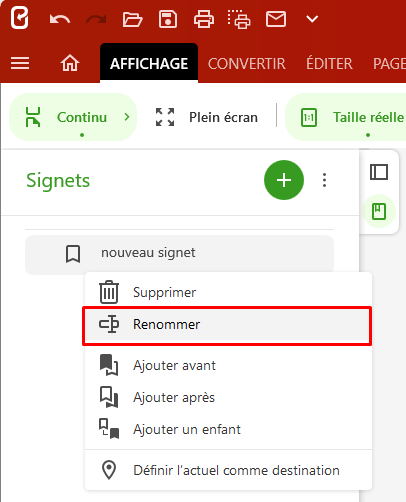
Task: Expand the Continu view options arrow
Action: [x=127, y=117]
